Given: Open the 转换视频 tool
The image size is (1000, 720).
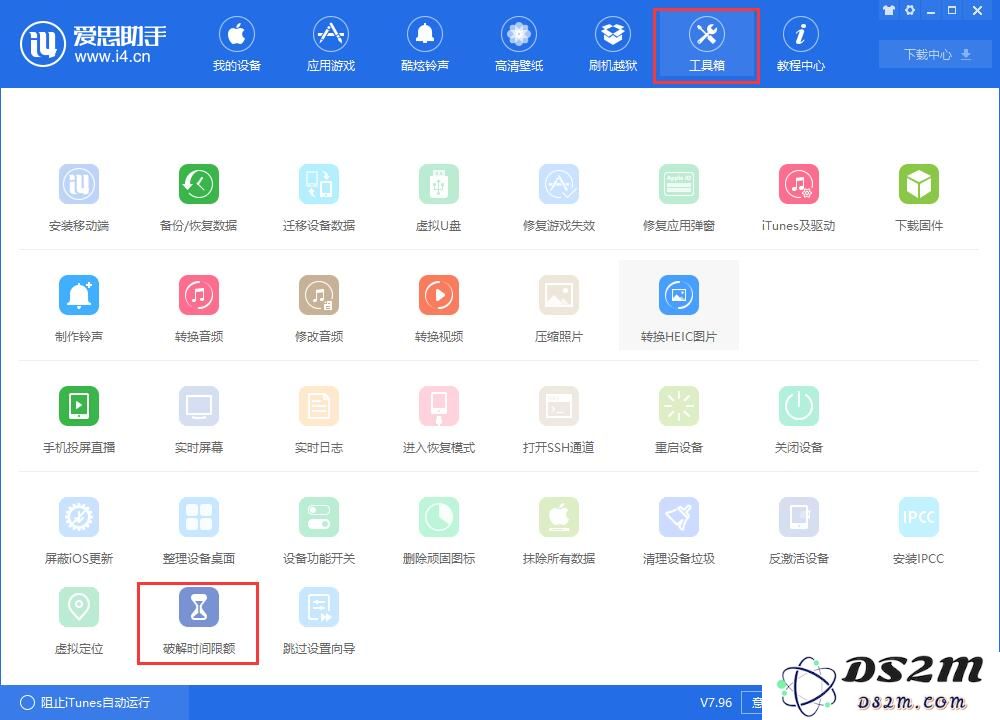Looking at the screenshot, I should [438, 309].
